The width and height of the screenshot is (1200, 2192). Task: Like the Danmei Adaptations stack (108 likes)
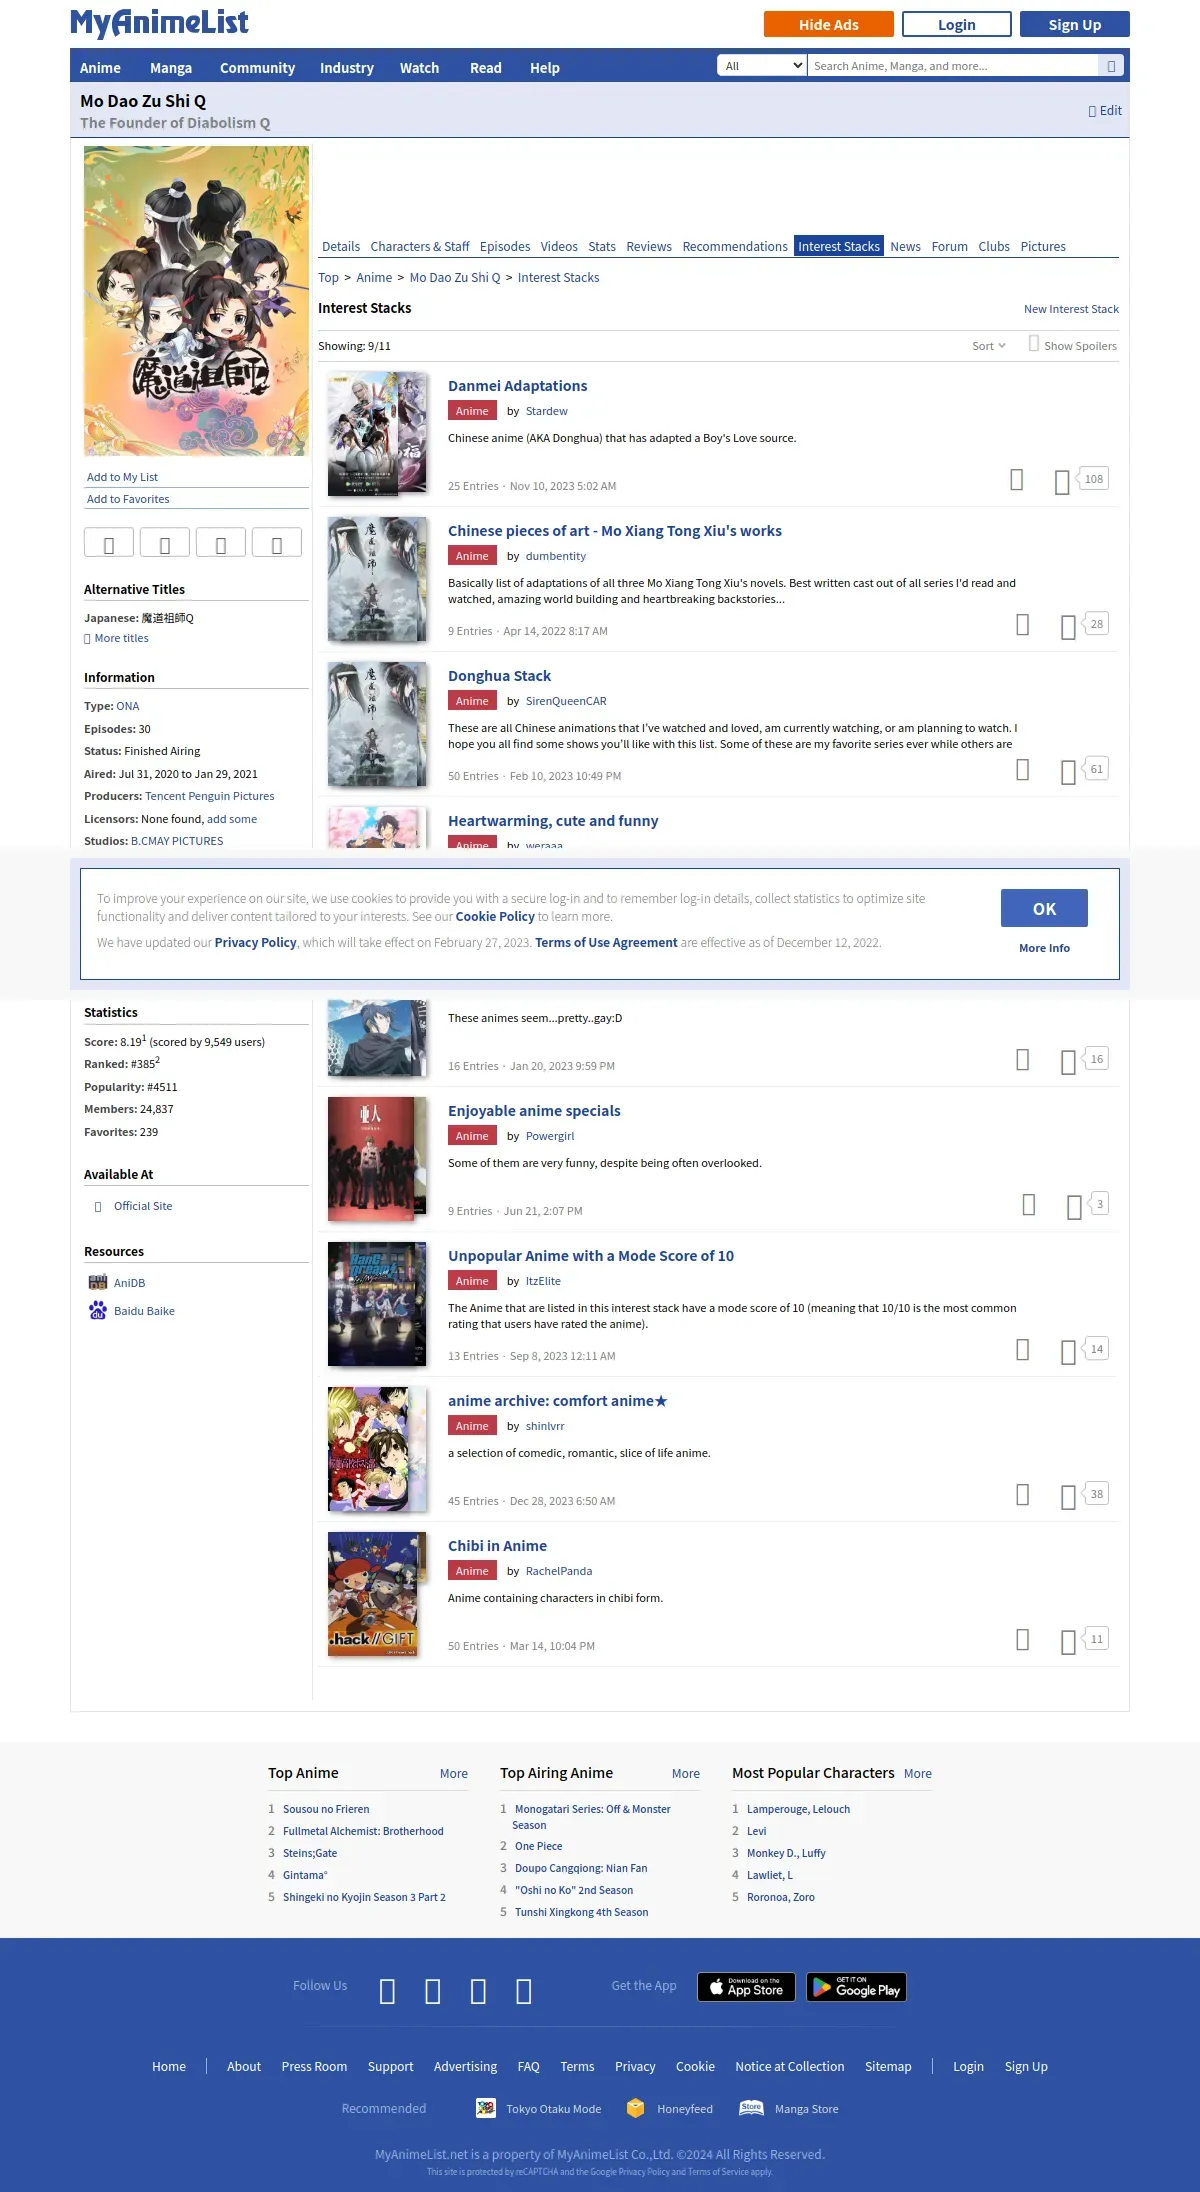click(1062, 482)
